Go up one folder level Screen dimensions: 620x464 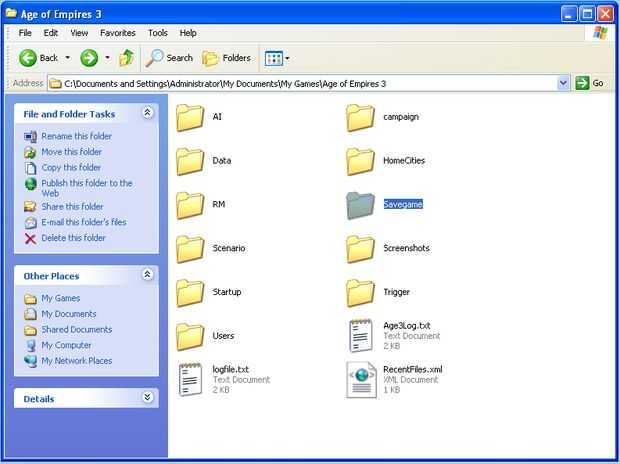127,58
